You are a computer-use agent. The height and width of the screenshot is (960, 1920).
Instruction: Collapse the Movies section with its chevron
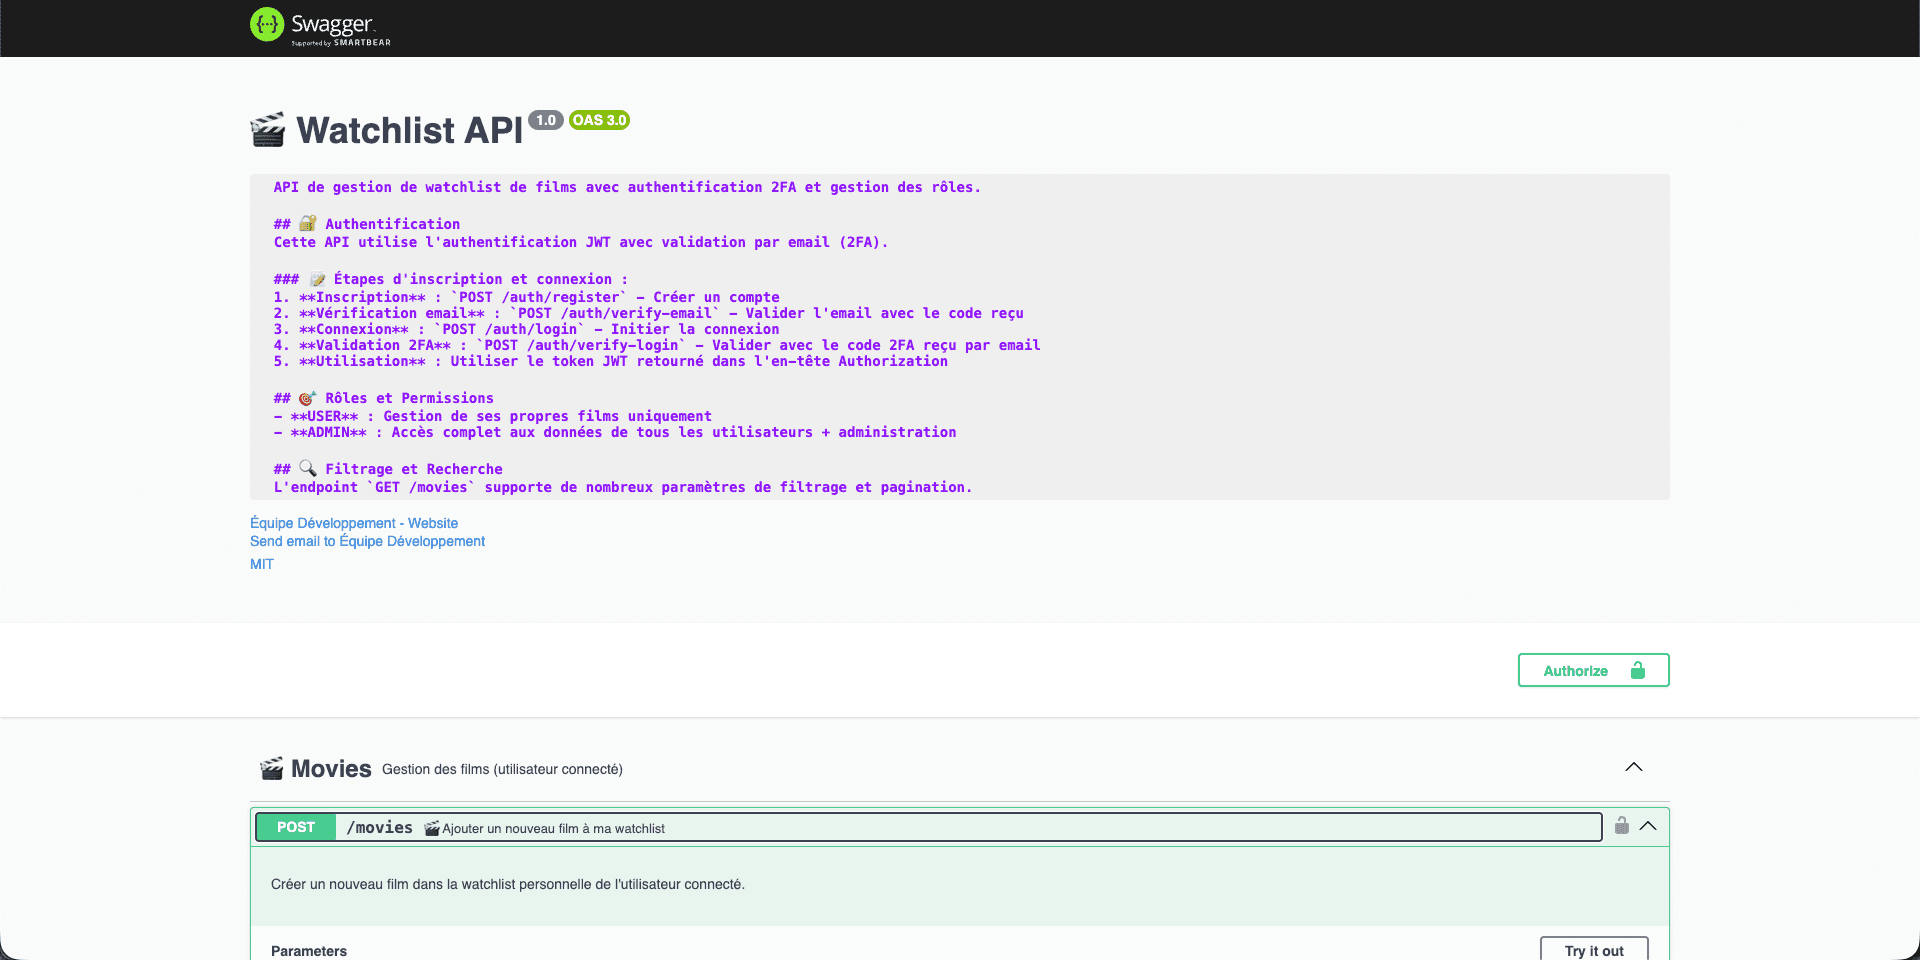(1634, 767)
